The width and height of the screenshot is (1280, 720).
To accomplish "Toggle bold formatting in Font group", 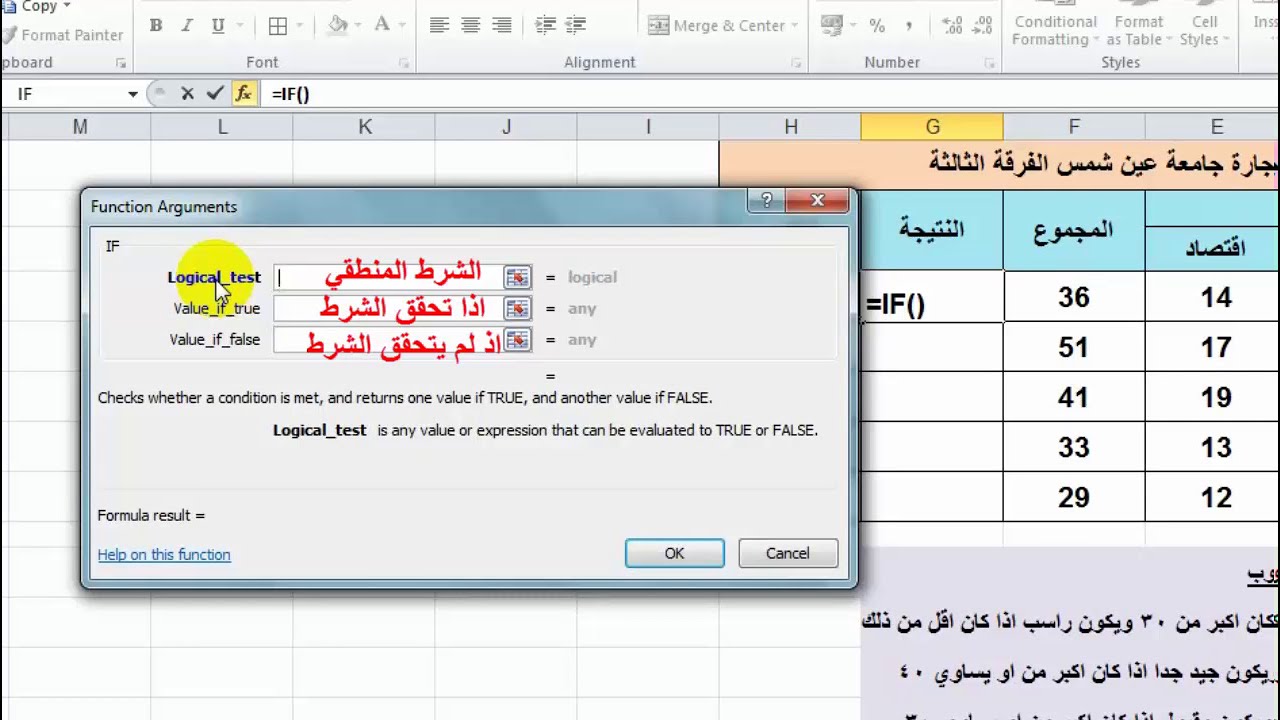I will click(156, 26).
